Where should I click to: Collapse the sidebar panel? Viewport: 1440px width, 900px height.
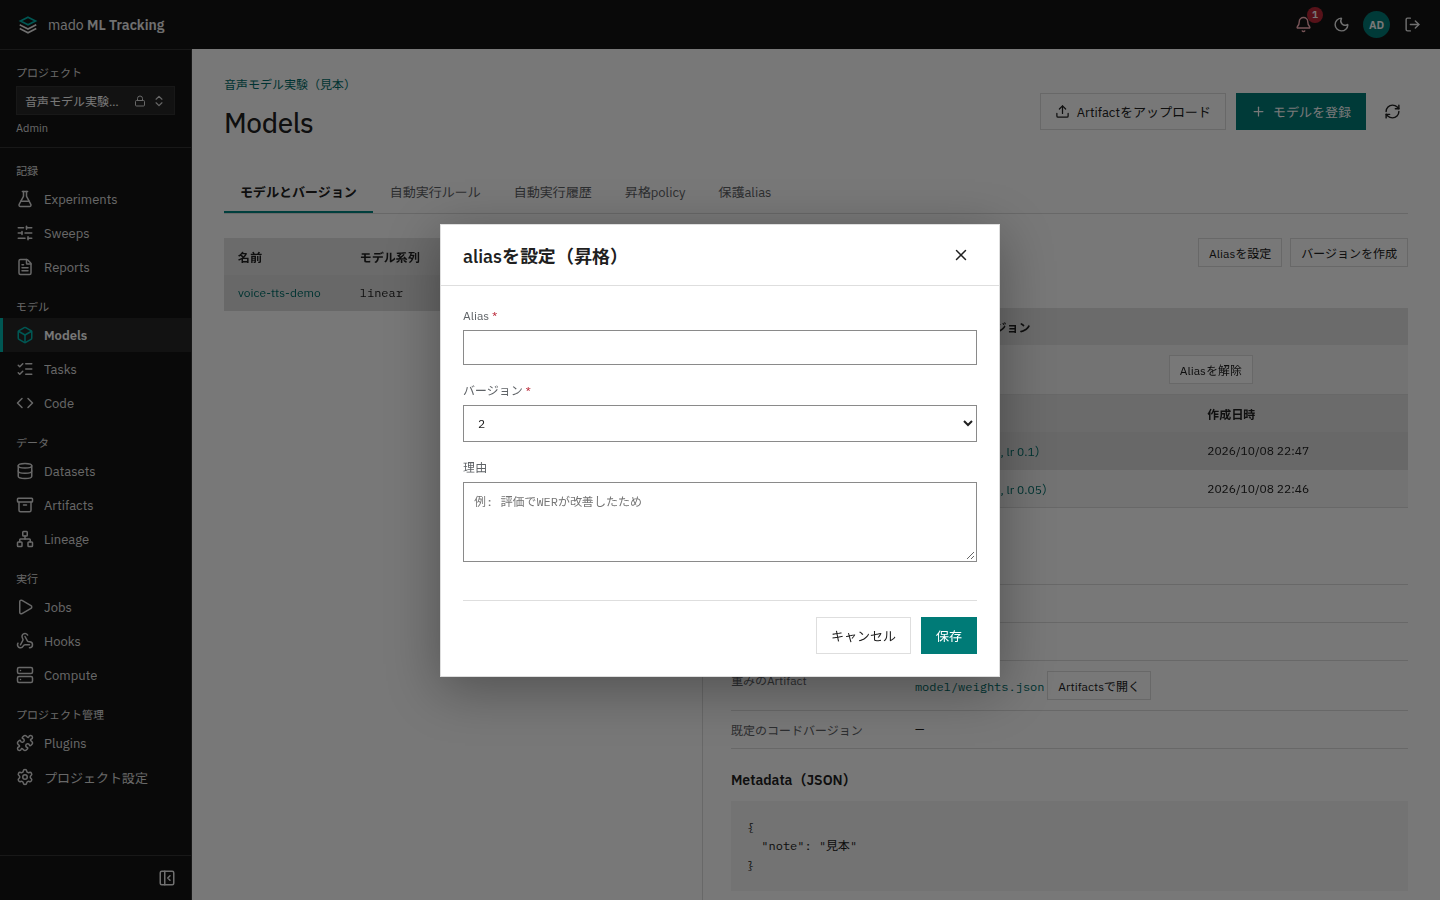click(x=167, y=878)
